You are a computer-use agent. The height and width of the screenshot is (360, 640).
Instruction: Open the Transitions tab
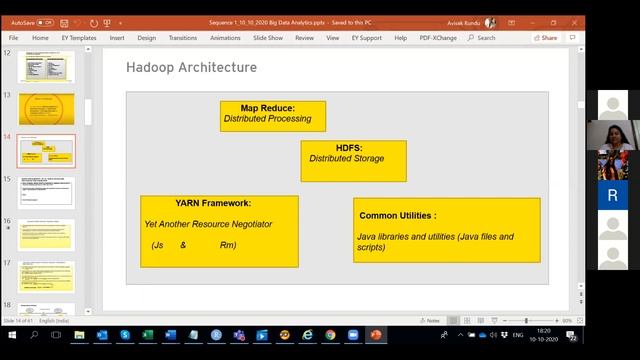pos(182,38)
